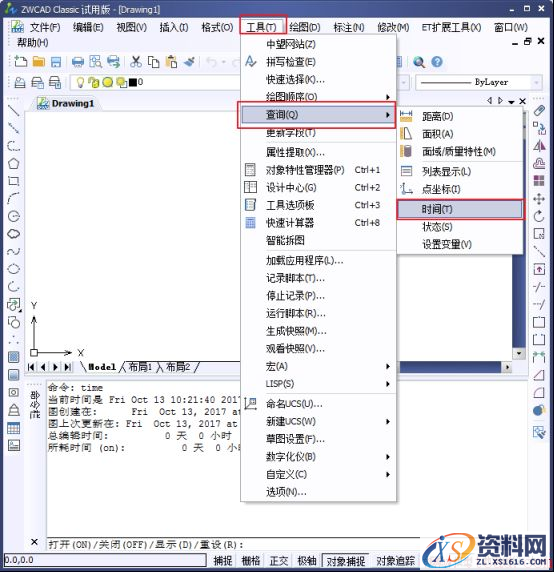Viewport: 554px width, 572px height.
Task: Select the Revision Cloud draw tool
Action: click(14, 234)
